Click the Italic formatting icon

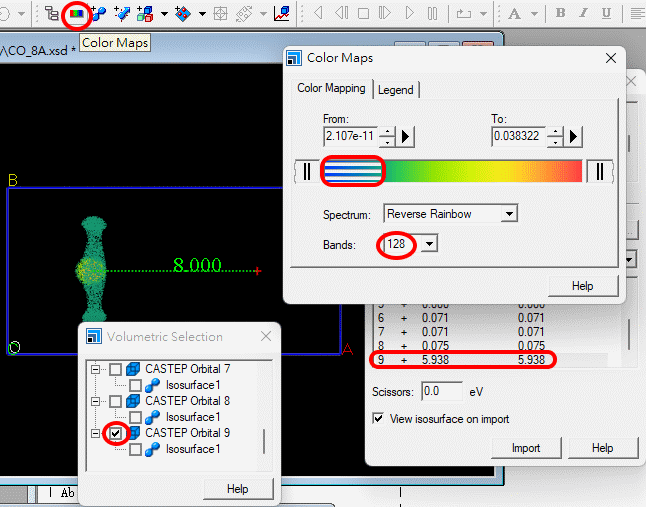coord(586,14)
